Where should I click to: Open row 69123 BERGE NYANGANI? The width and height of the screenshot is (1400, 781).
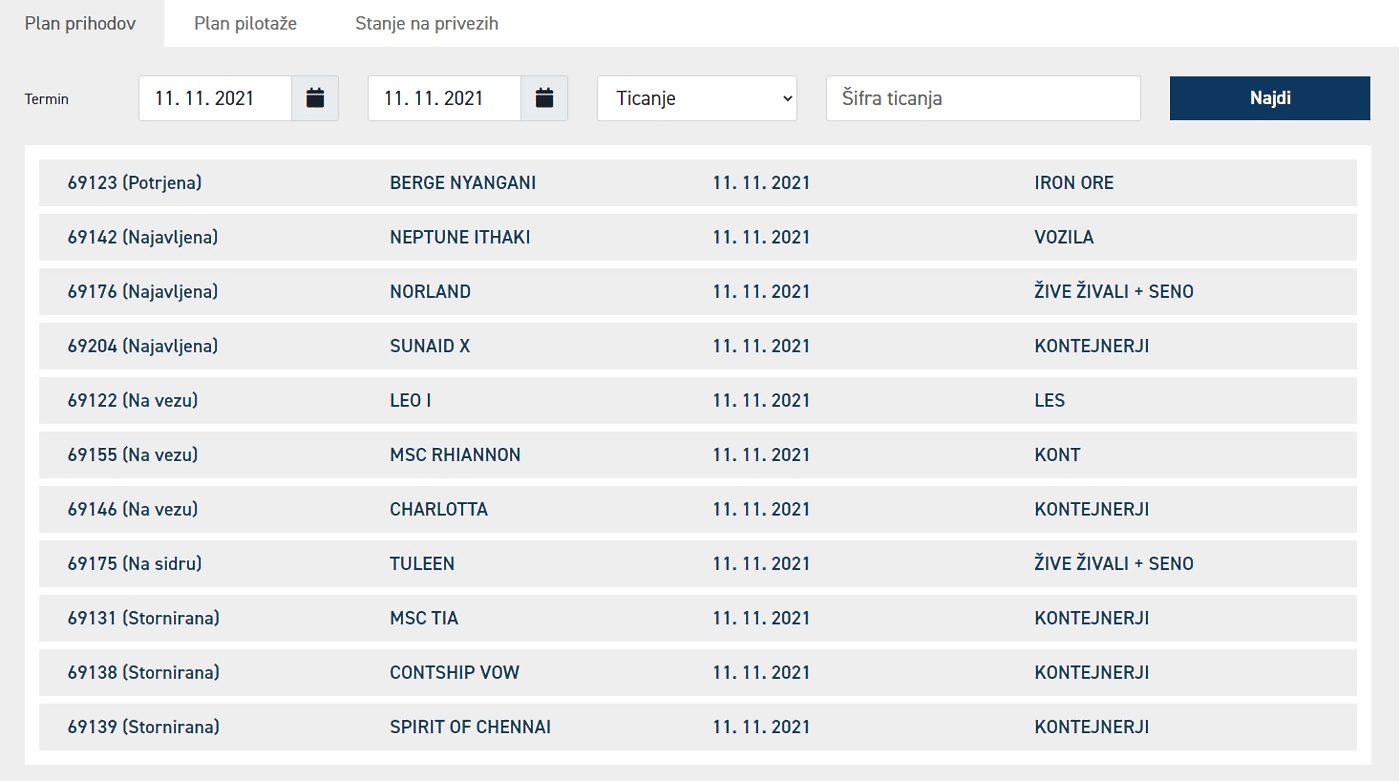(x=698, y=183)
